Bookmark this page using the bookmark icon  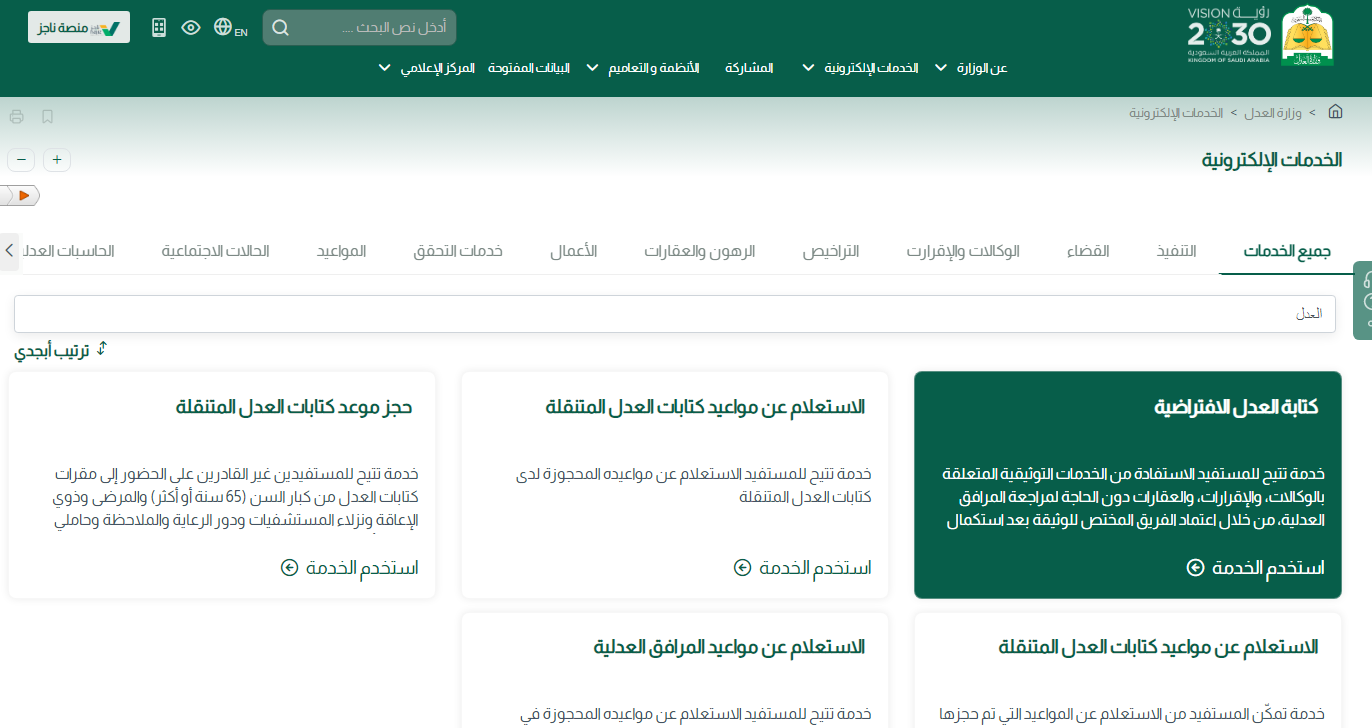coord(47,117)
